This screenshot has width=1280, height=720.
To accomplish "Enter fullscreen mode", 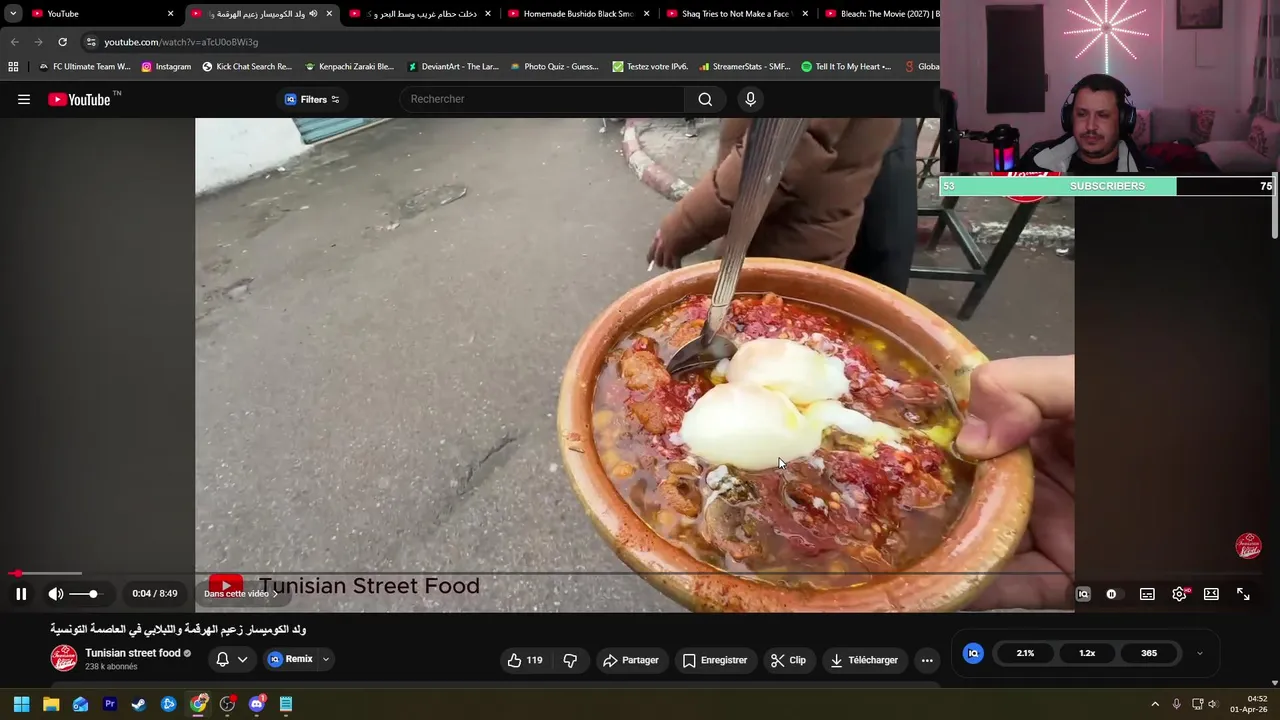I will [x=1243, y=594].
